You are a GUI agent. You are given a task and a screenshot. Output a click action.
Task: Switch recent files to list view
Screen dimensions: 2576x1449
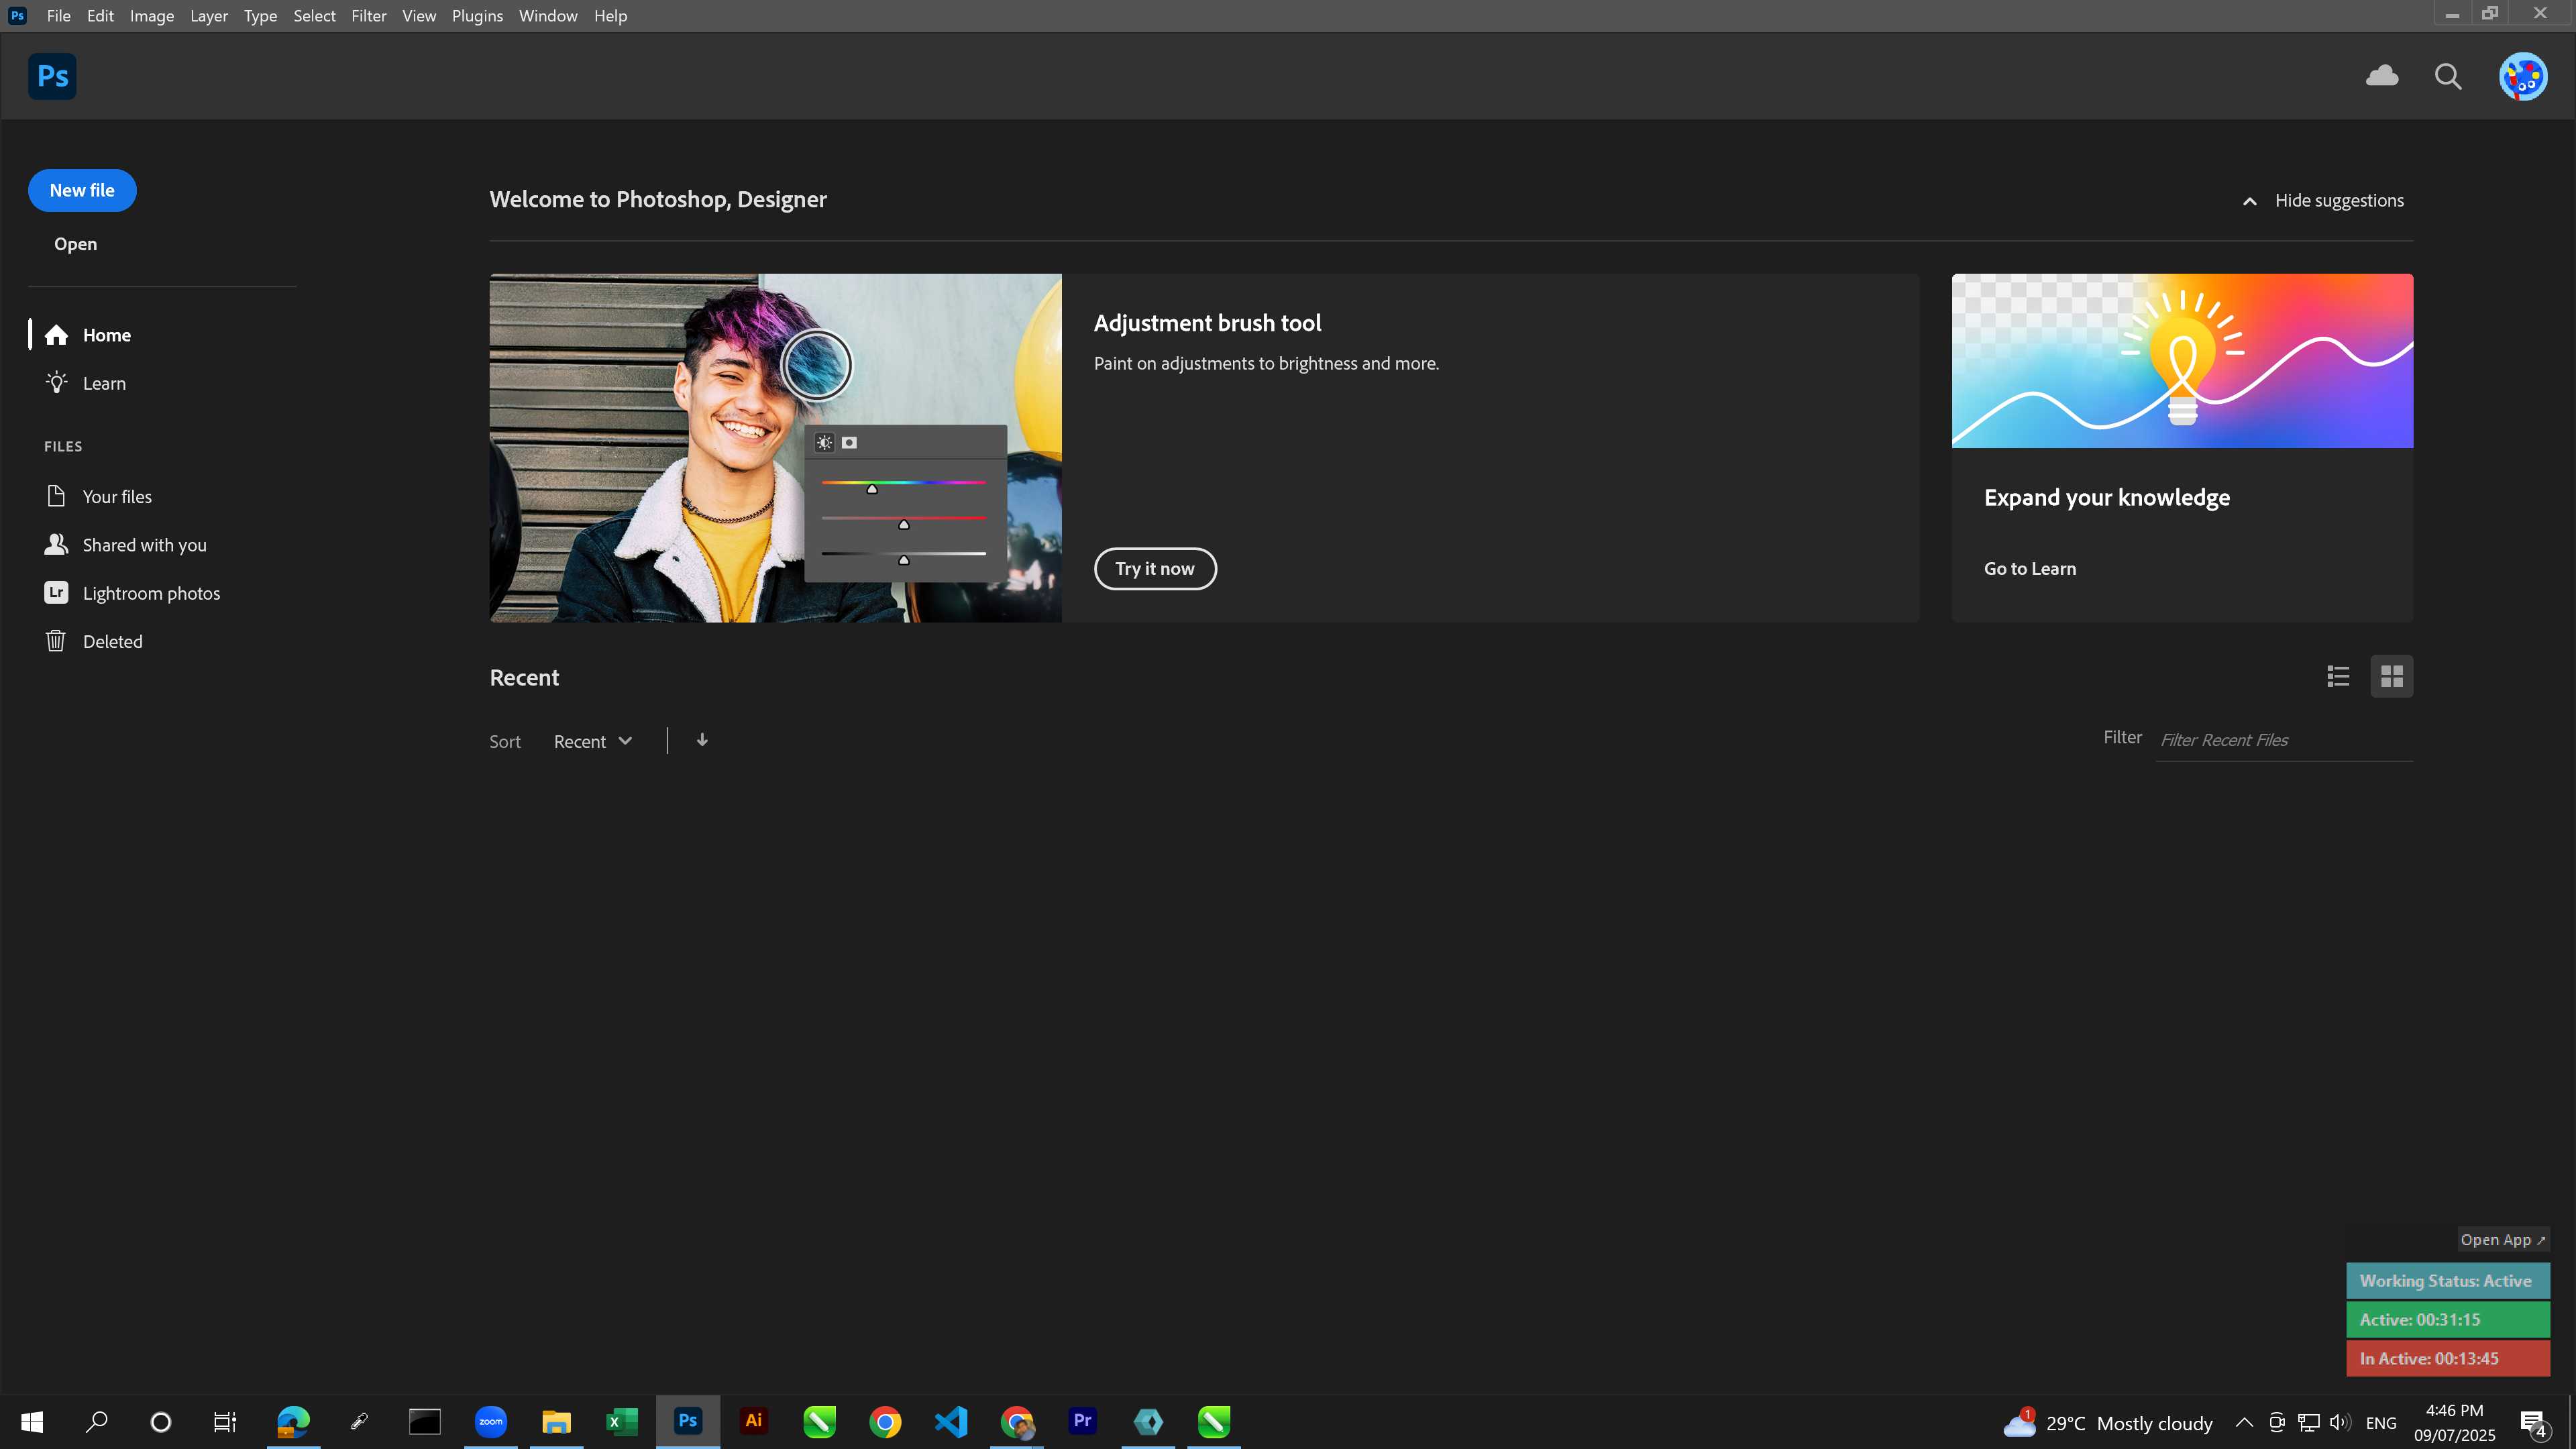point(2338,677)
